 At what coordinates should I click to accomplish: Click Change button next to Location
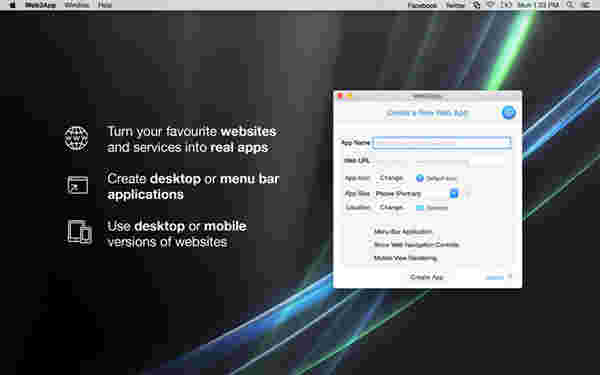point(391,207)
